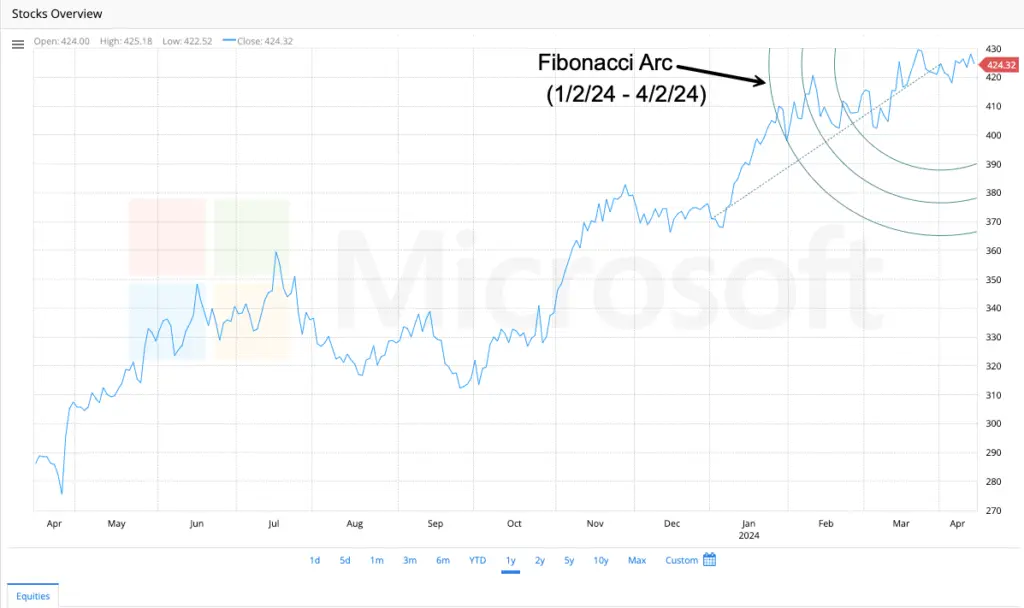Switch to the Equities tab

point(33,595)
